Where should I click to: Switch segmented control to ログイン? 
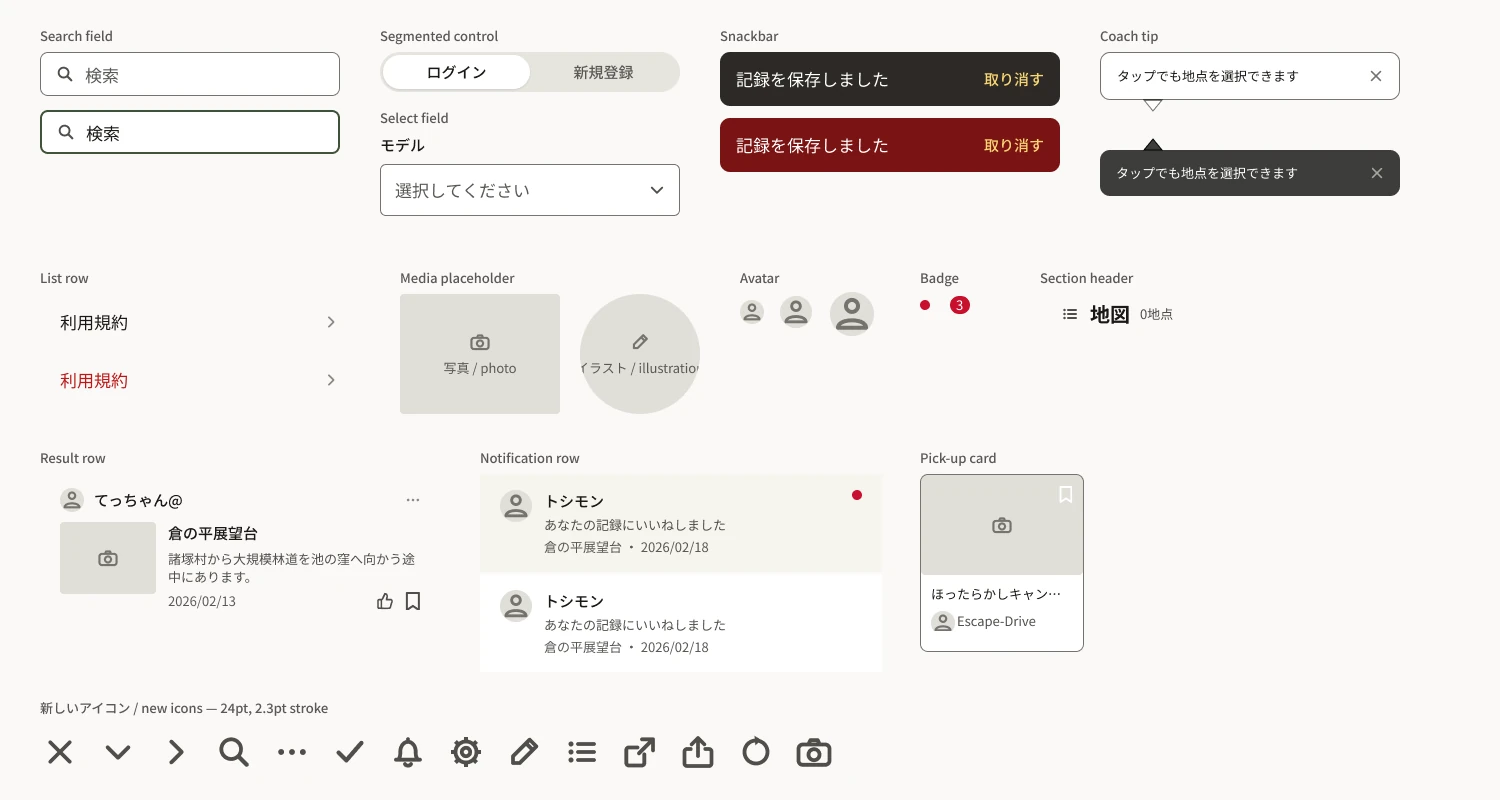coord(456,72)
